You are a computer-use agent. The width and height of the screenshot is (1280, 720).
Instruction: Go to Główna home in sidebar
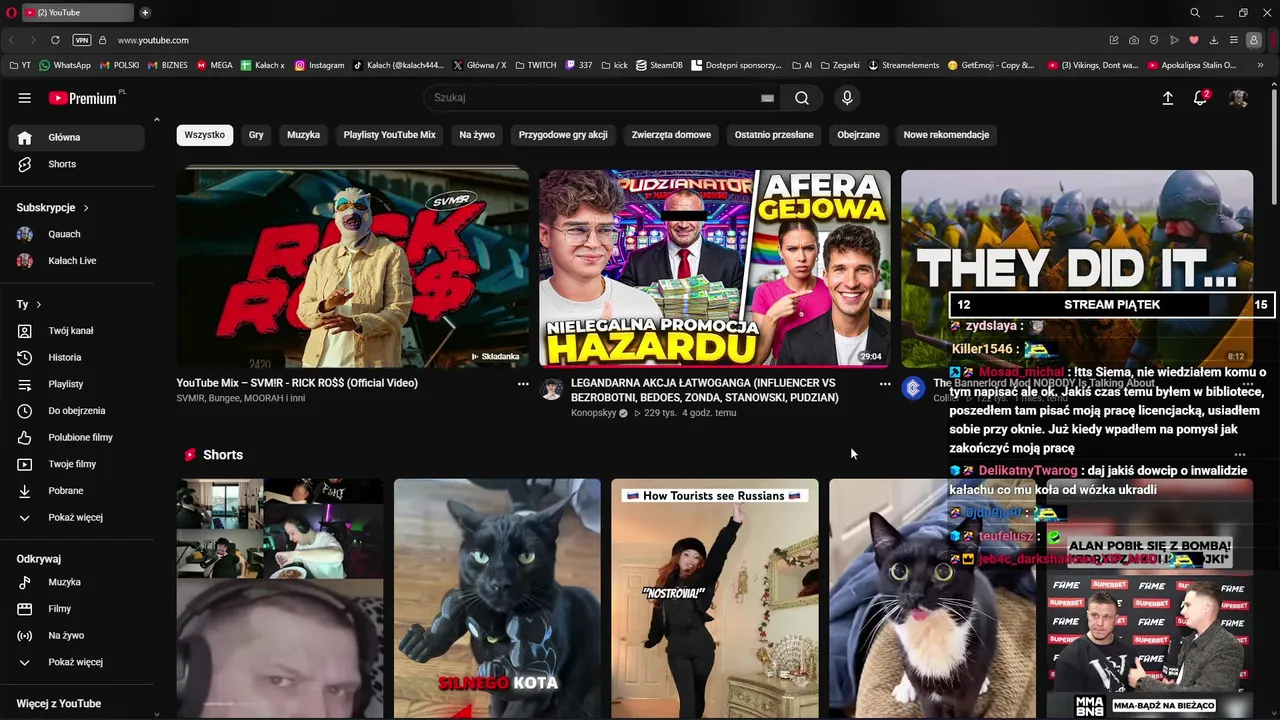point(76,137)
